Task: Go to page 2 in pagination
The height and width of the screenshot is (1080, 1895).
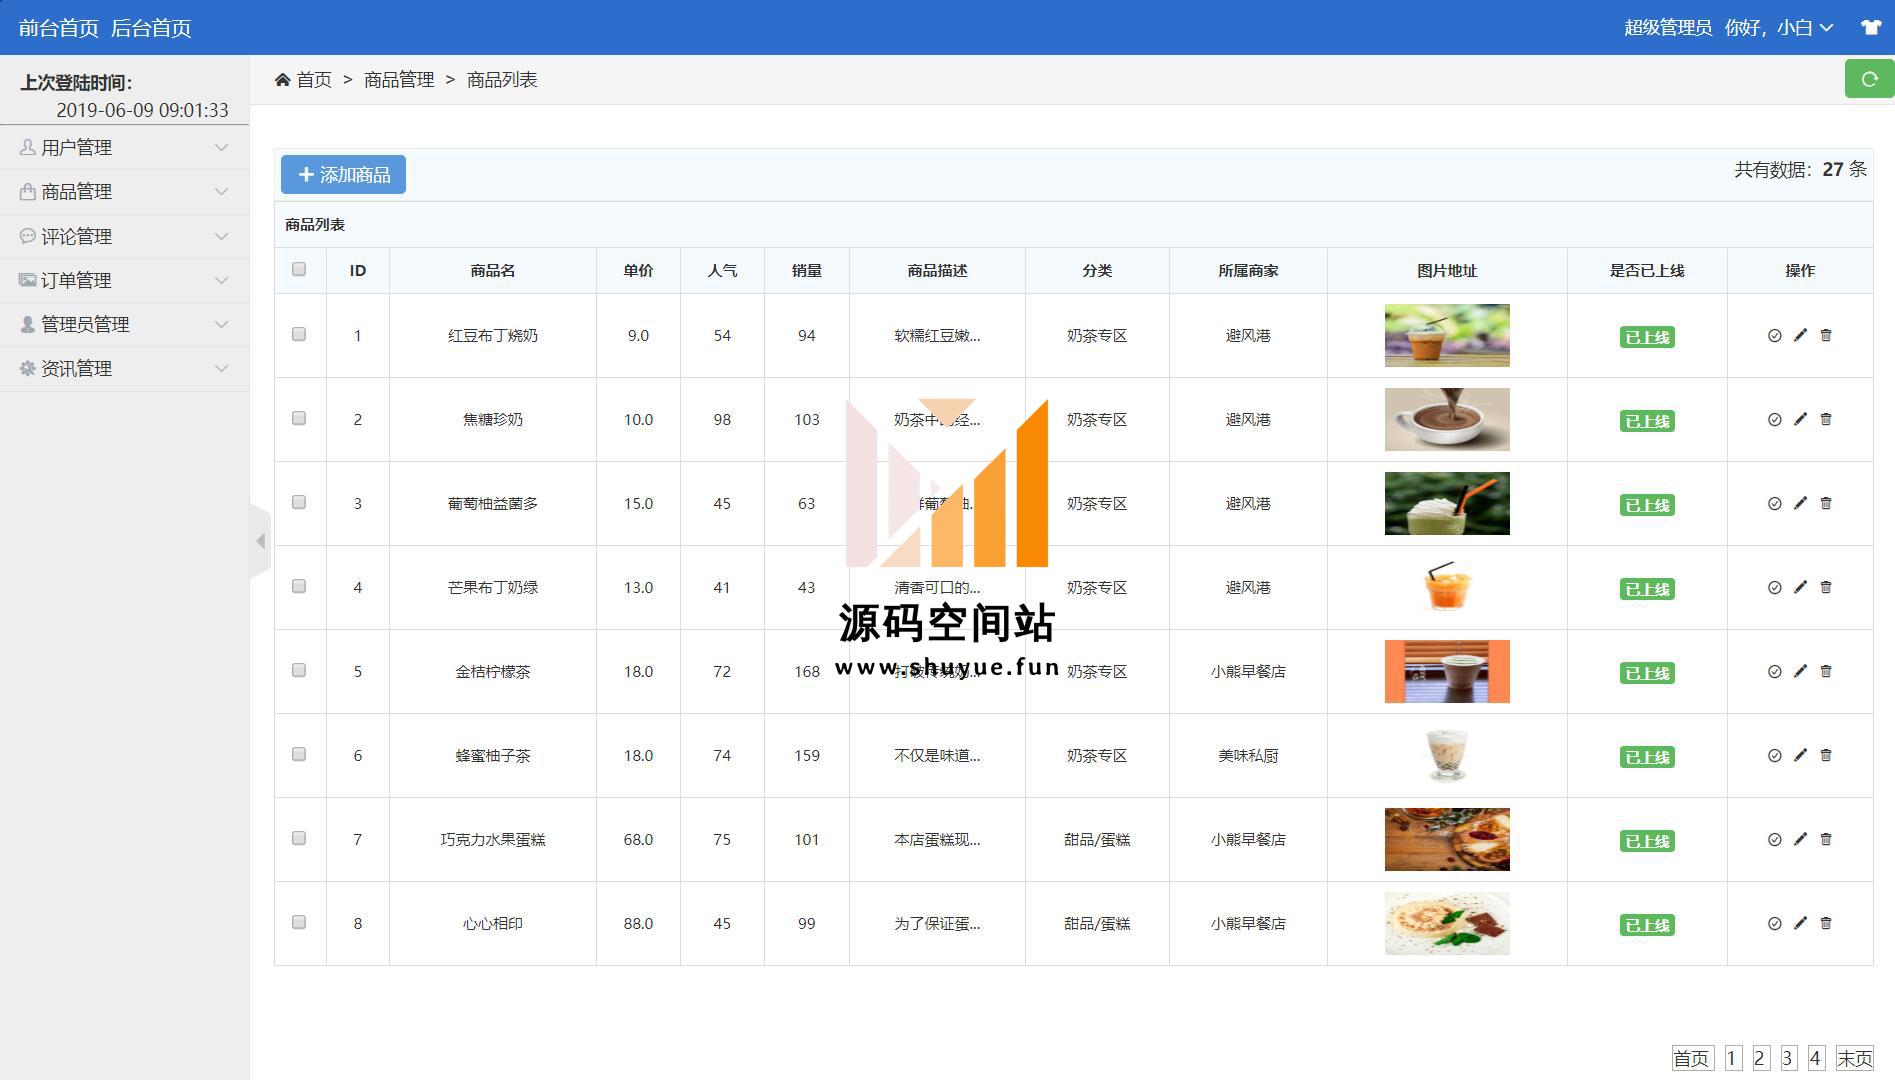Action: pyautogui.click(x=1760, y=1058)
